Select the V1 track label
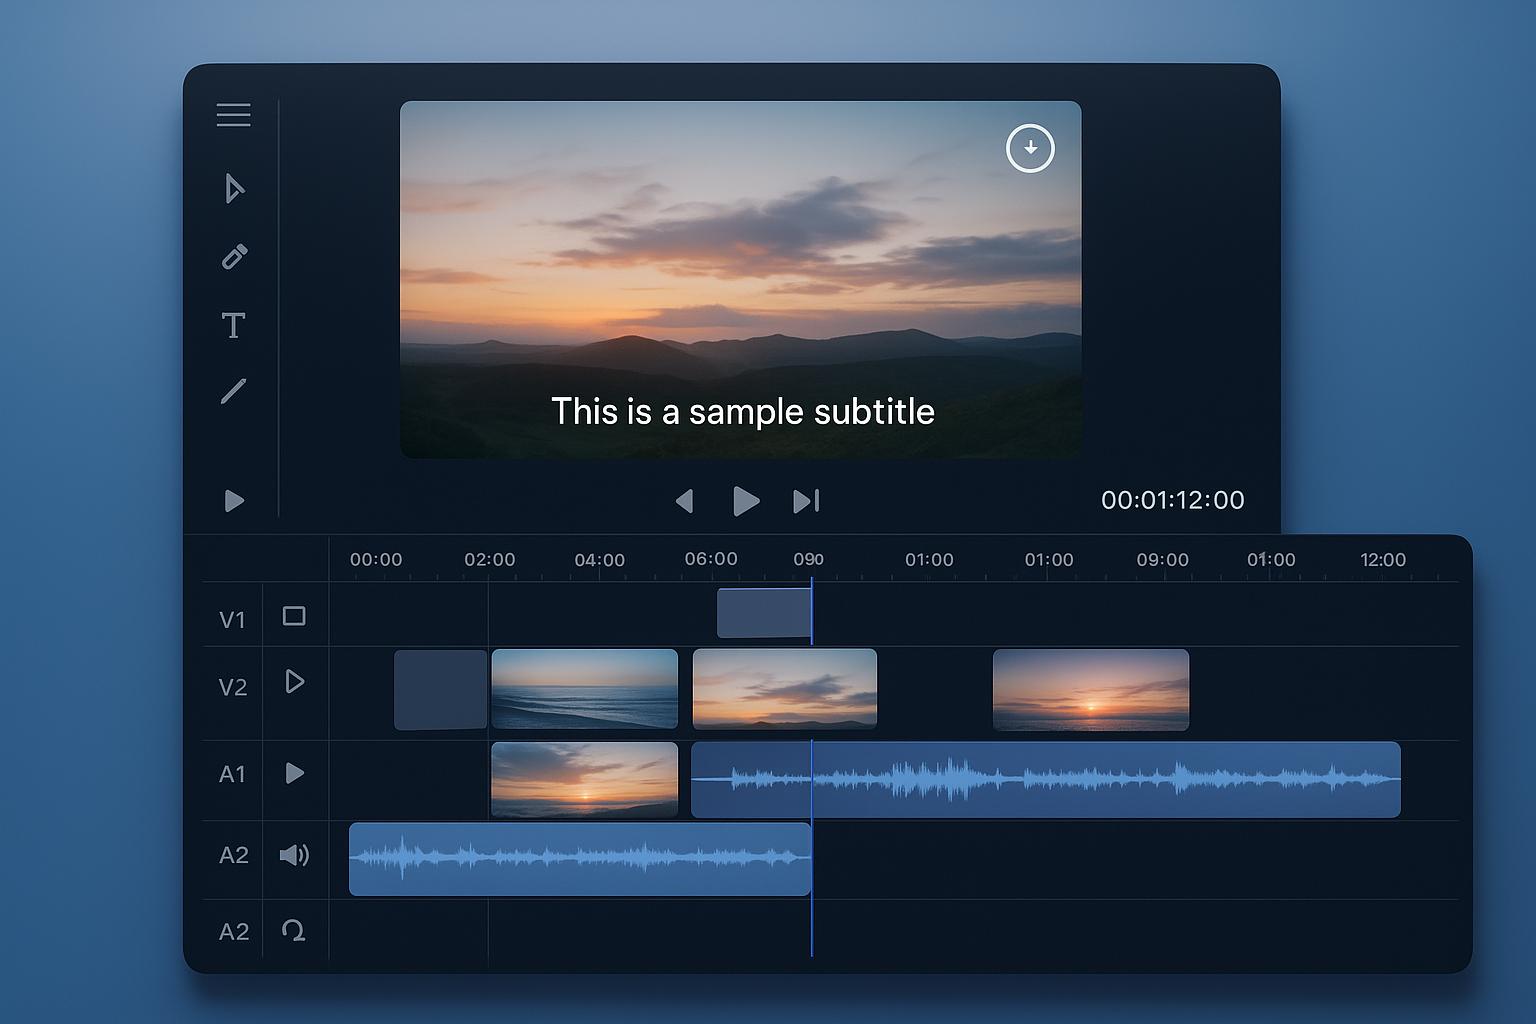 coord(232,620)
